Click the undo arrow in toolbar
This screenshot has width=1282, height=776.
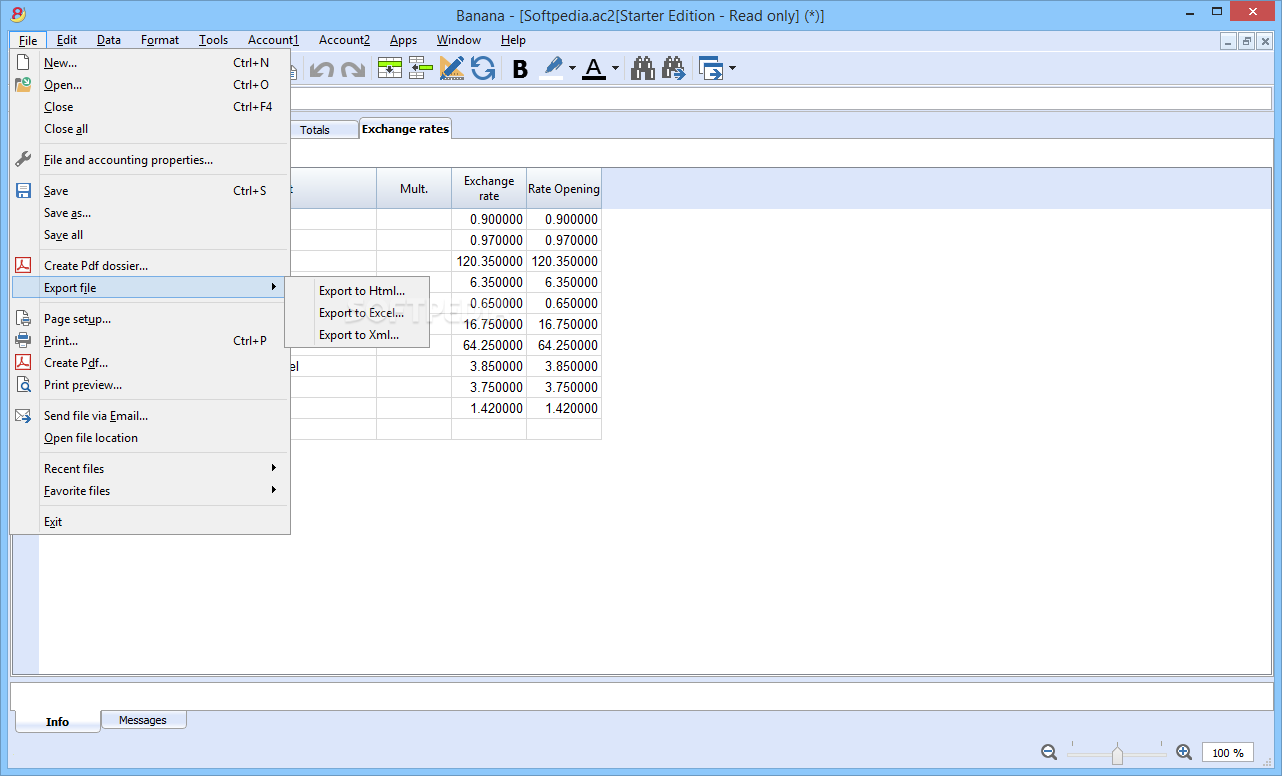click(321, 69)
